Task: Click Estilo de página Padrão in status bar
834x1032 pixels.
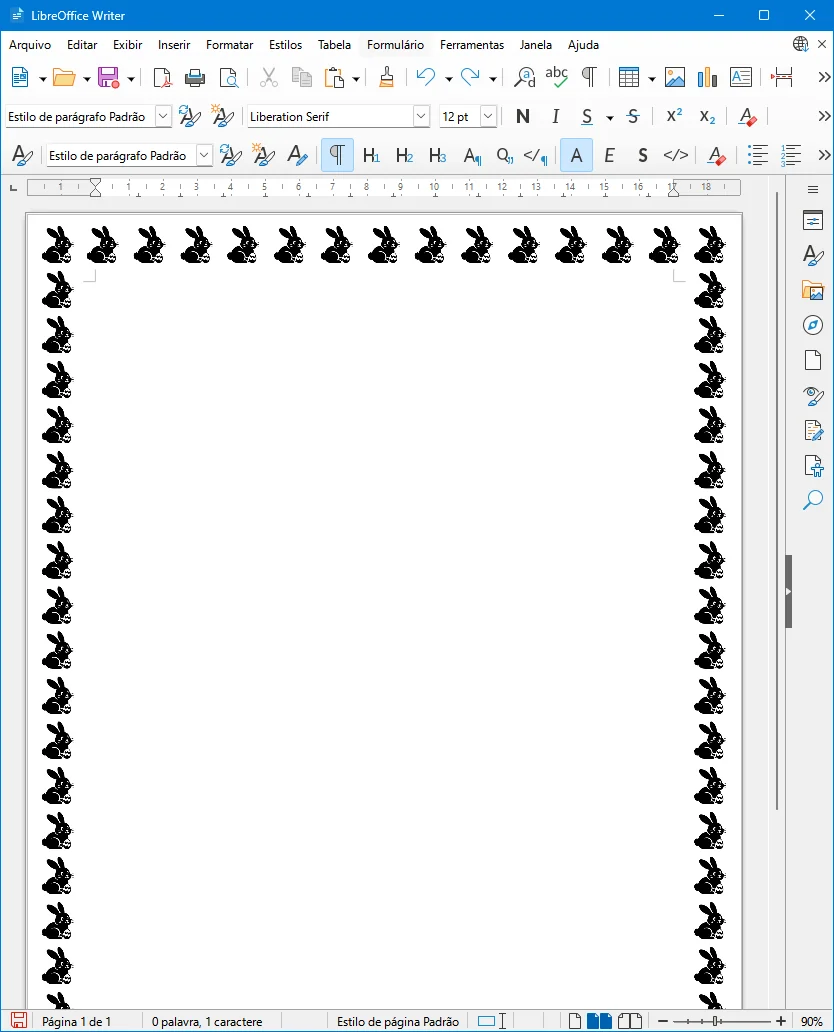Action: (x=397, y=1022)
